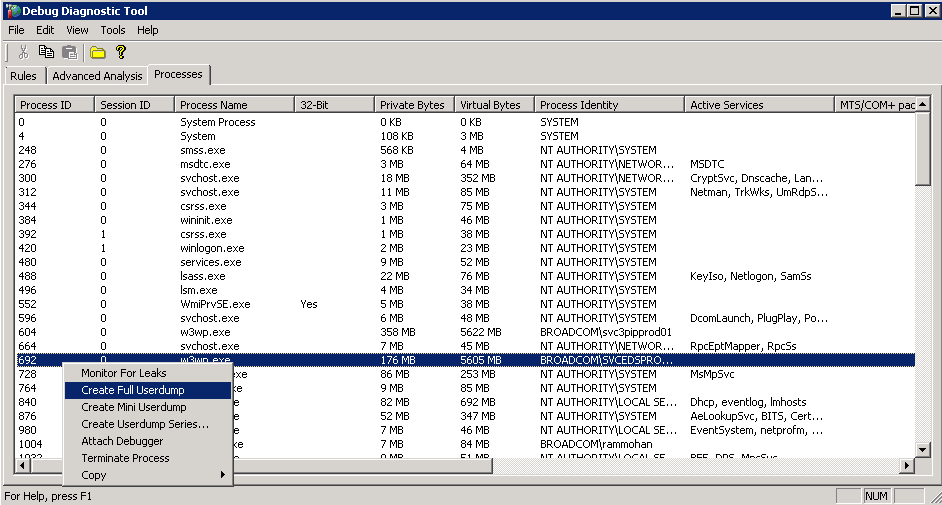Sort by Process Name column header

(x=234, y=104)
